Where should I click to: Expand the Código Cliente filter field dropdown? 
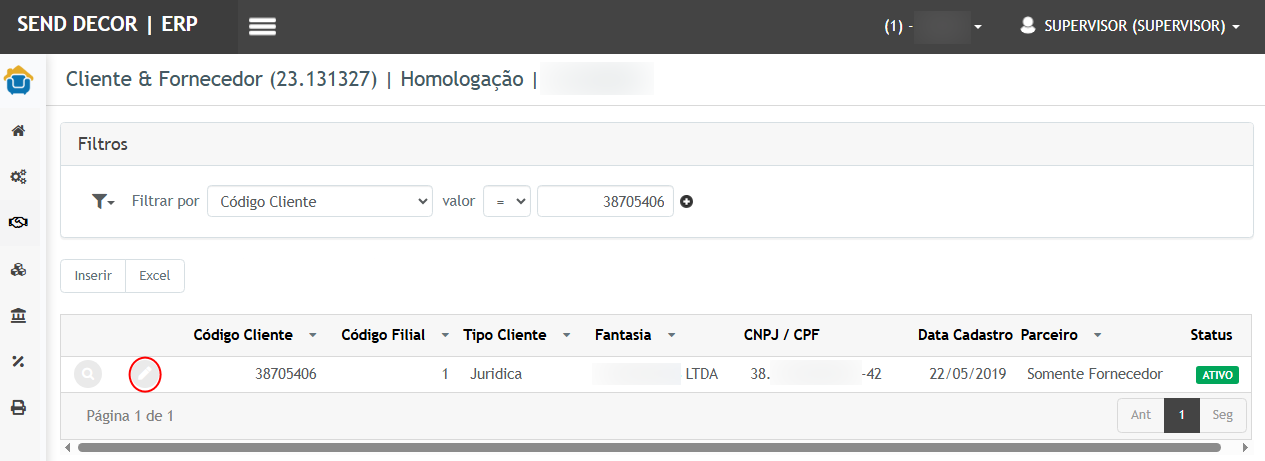(319, 202)
